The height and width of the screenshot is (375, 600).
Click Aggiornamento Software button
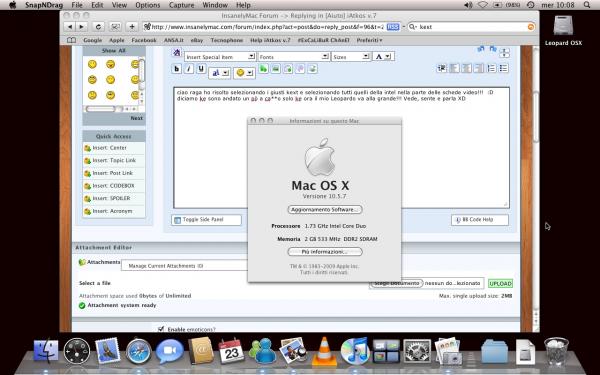pyautogui.click(x=324, y=210)
